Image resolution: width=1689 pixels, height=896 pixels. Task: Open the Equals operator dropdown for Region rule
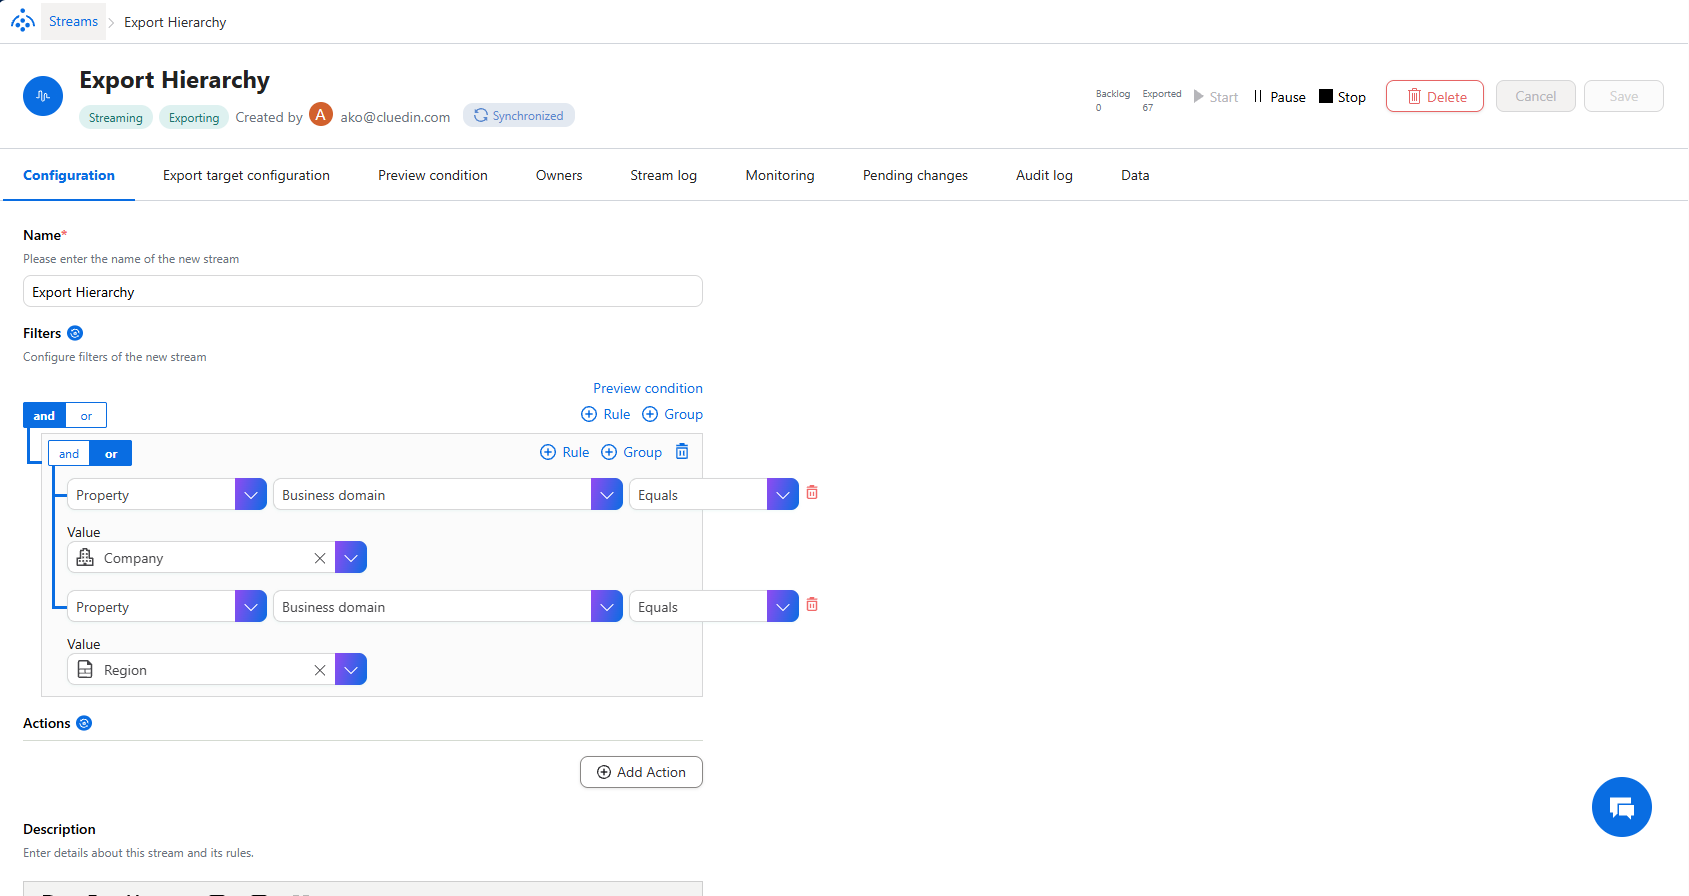tap(783, 607)
